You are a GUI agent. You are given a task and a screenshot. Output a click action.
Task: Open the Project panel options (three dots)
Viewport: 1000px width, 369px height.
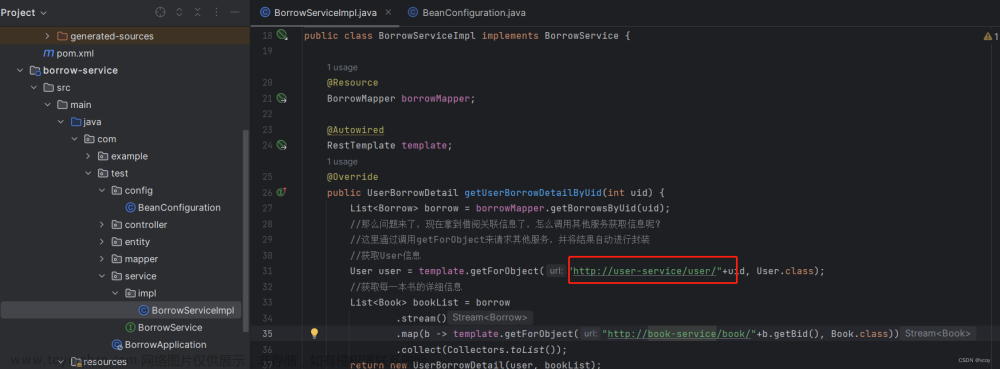[x=217, y=12]
